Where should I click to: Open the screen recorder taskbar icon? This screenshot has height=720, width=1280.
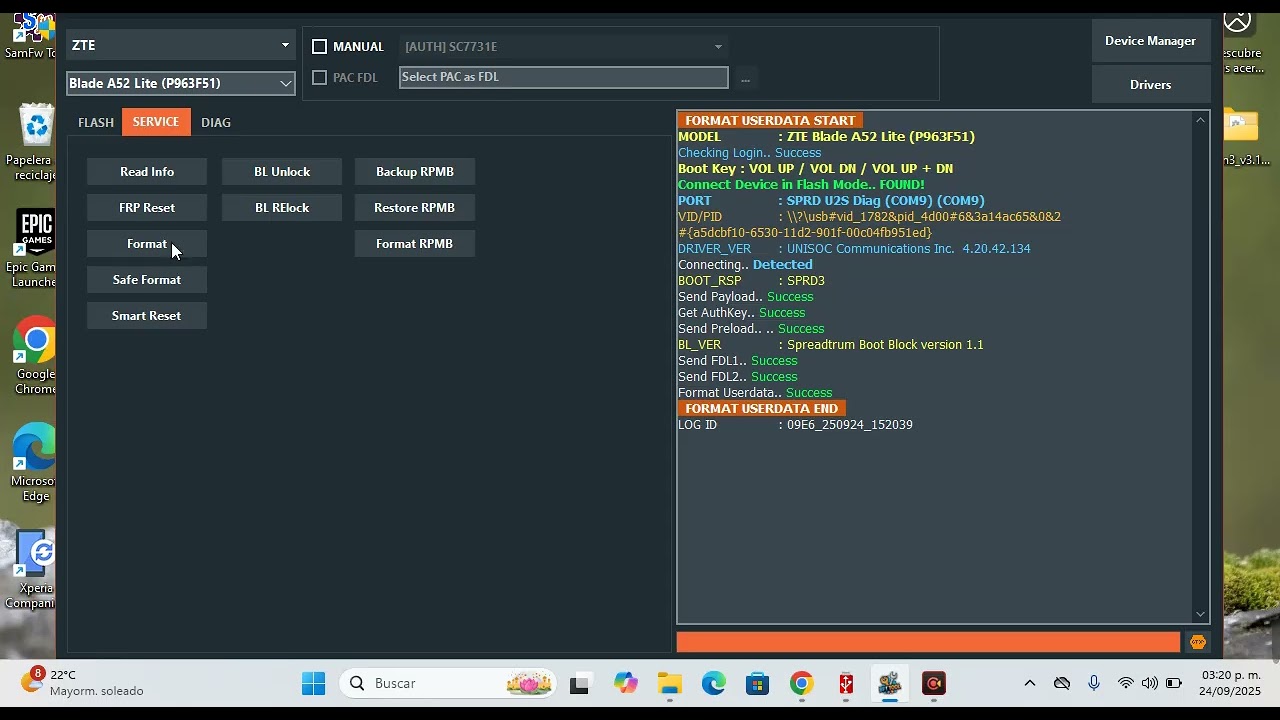[x=934, y=683]
